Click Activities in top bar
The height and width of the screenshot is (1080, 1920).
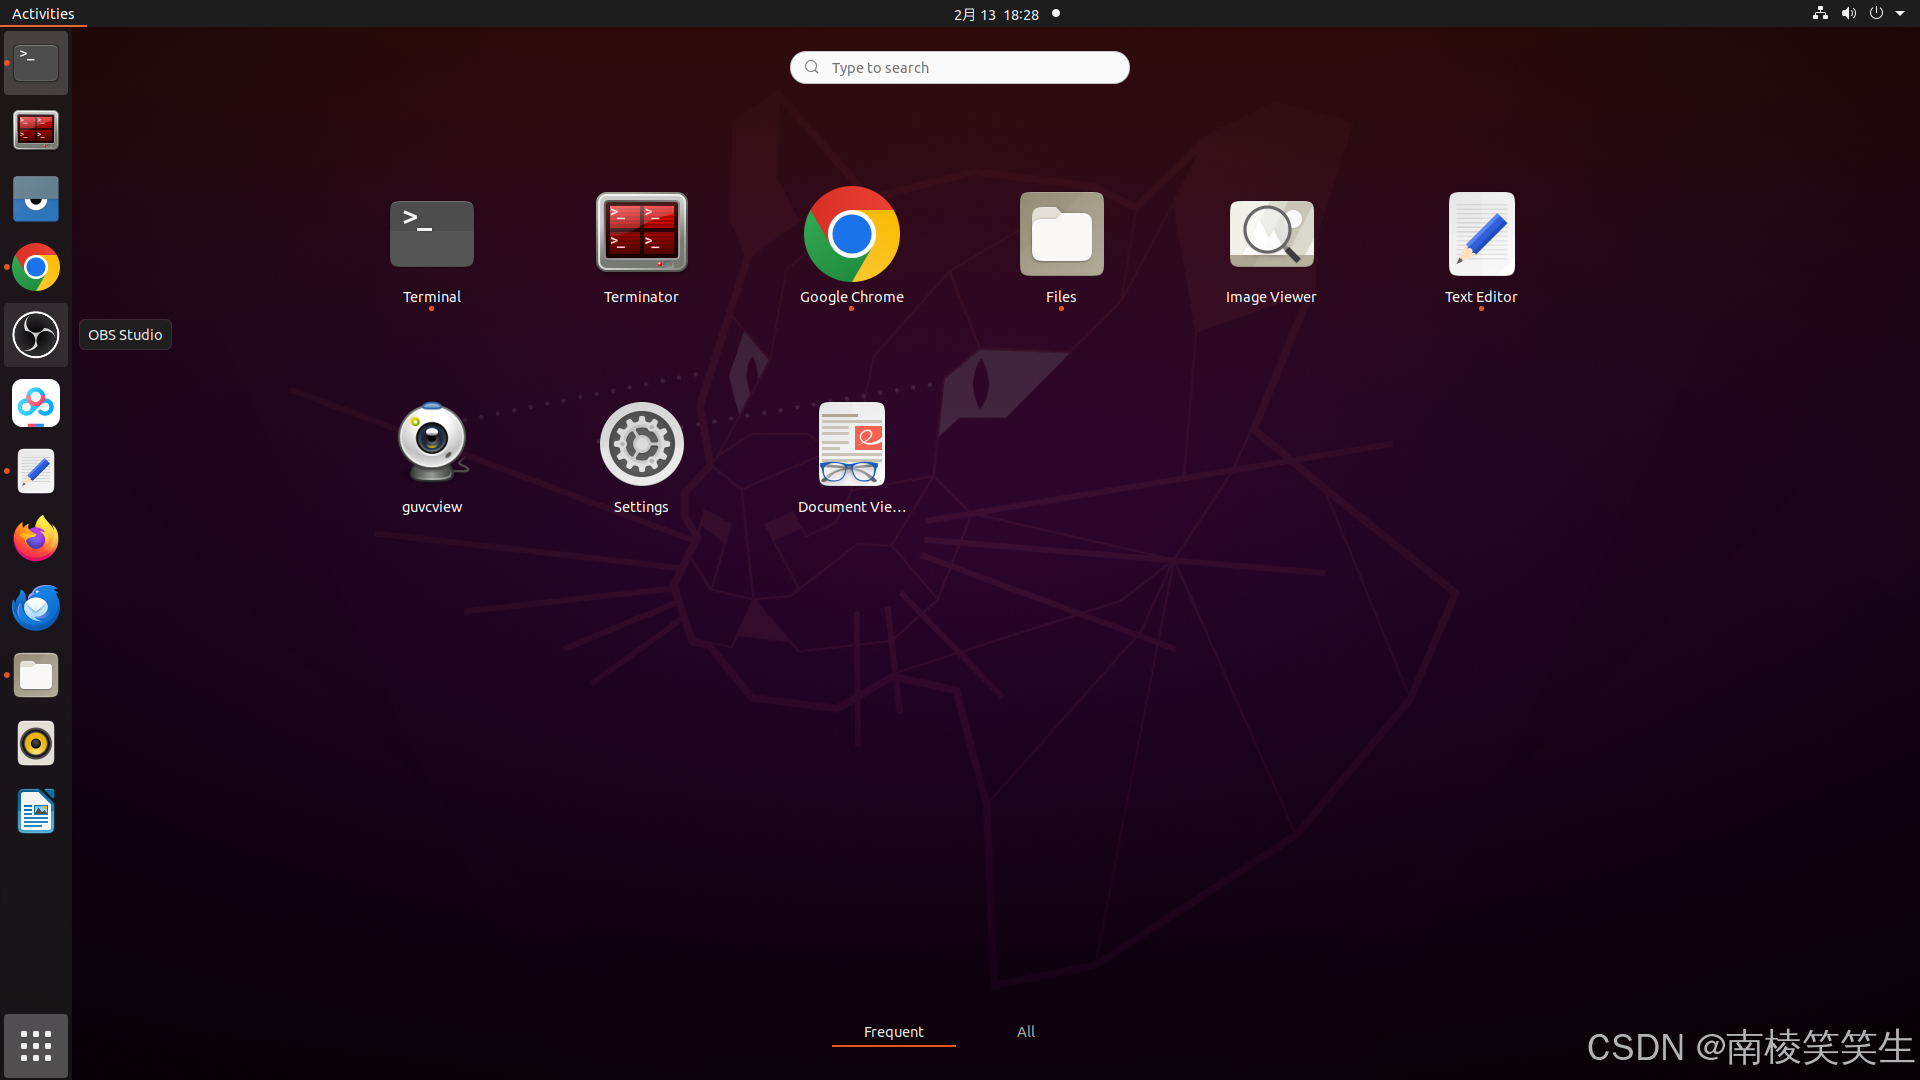(x=43, y=14)
